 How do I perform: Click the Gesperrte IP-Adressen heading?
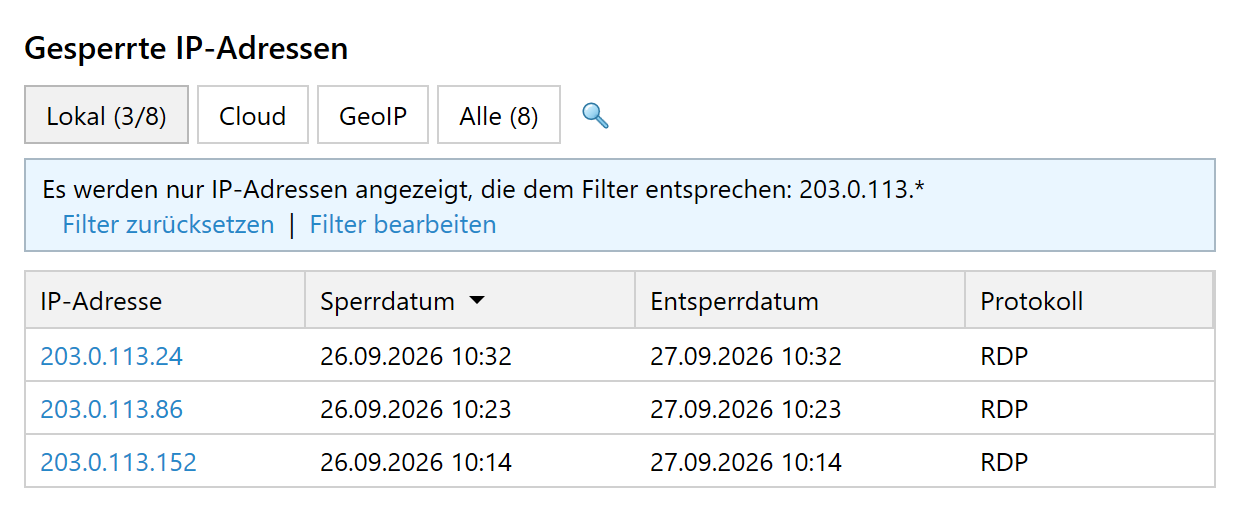[186, 48]
